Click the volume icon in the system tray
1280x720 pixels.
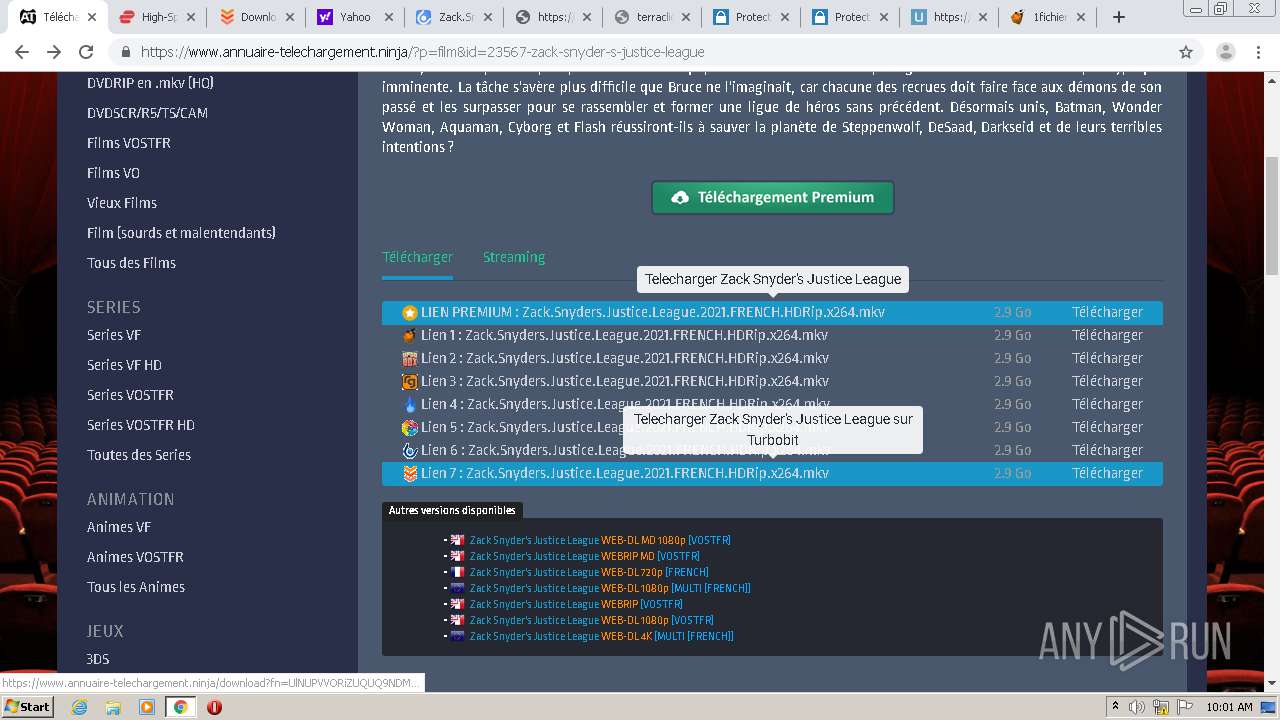[x=1136, y=707]
